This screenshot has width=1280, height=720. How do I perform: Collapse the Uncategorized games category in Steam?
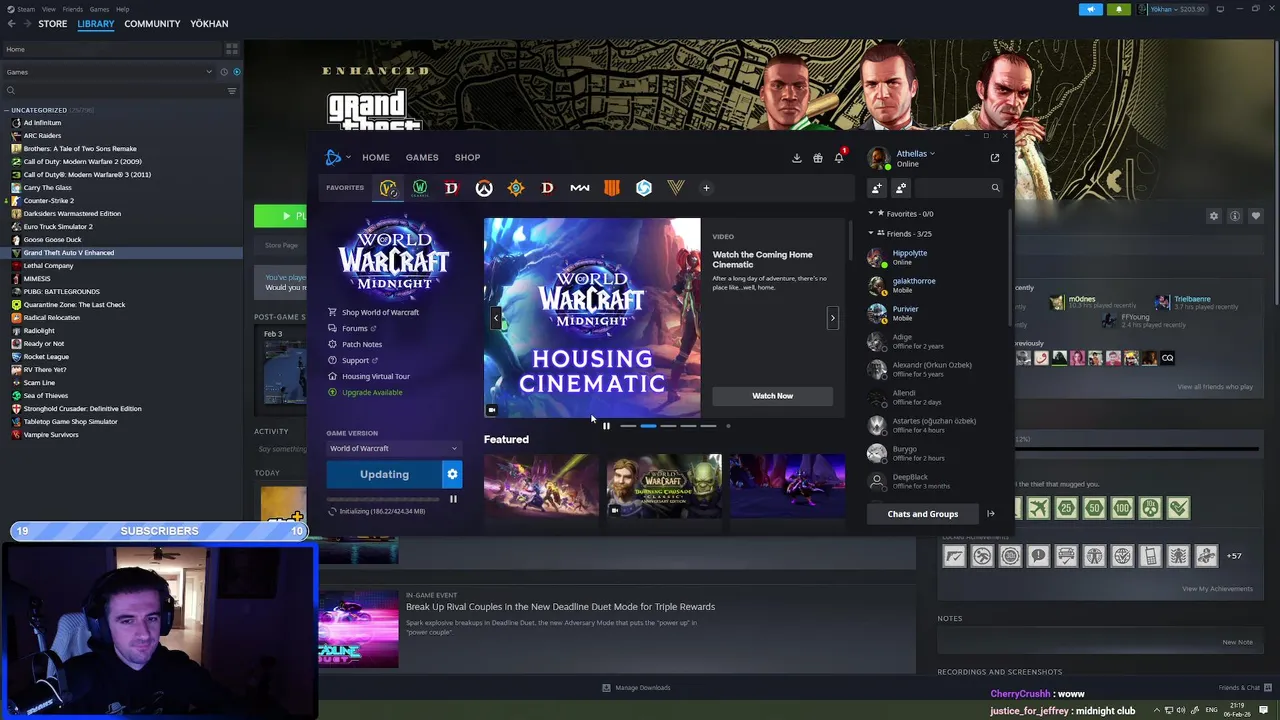point(6,110)
